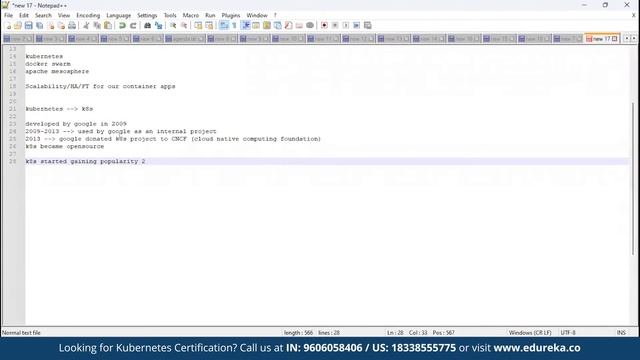Click the Open file toolbar icon

18,25
